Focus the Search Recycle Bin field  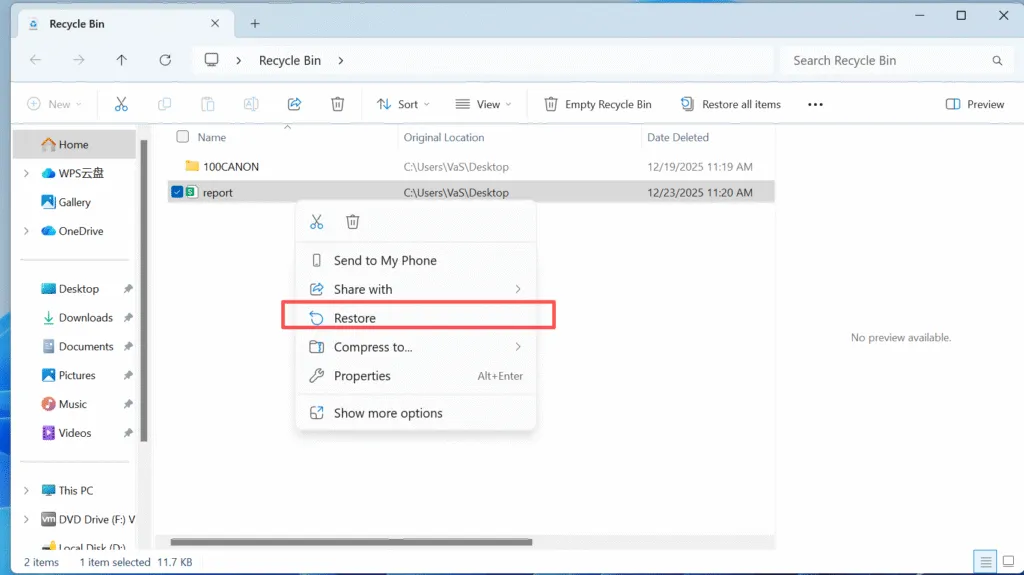click(x=885, y=60)
